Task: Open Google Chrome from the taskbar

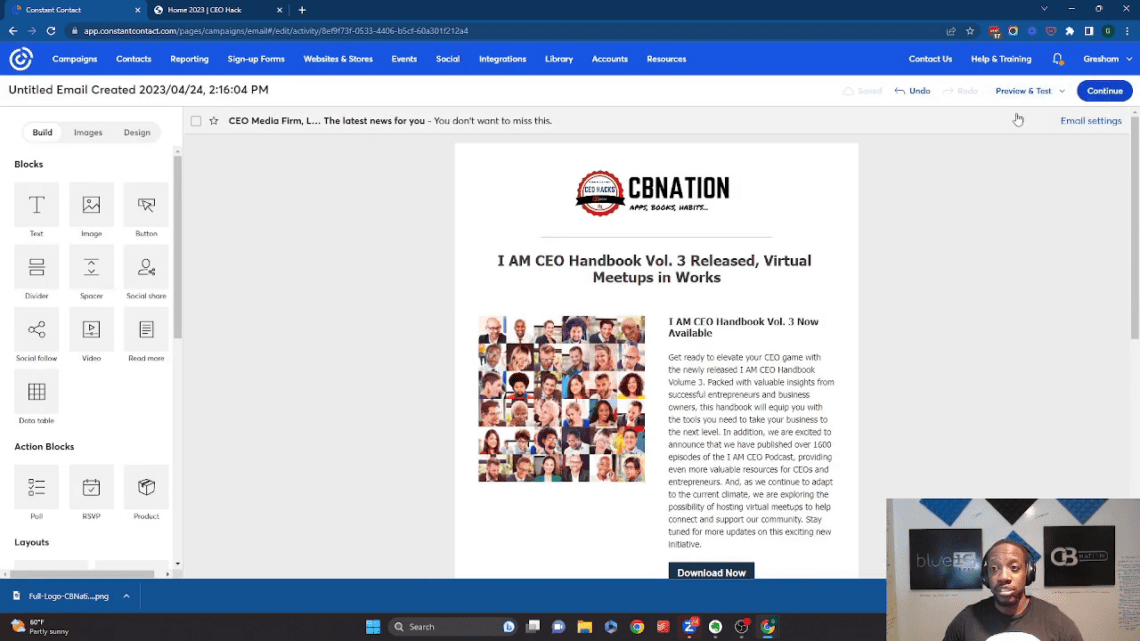Action: [x=637, y=626]
